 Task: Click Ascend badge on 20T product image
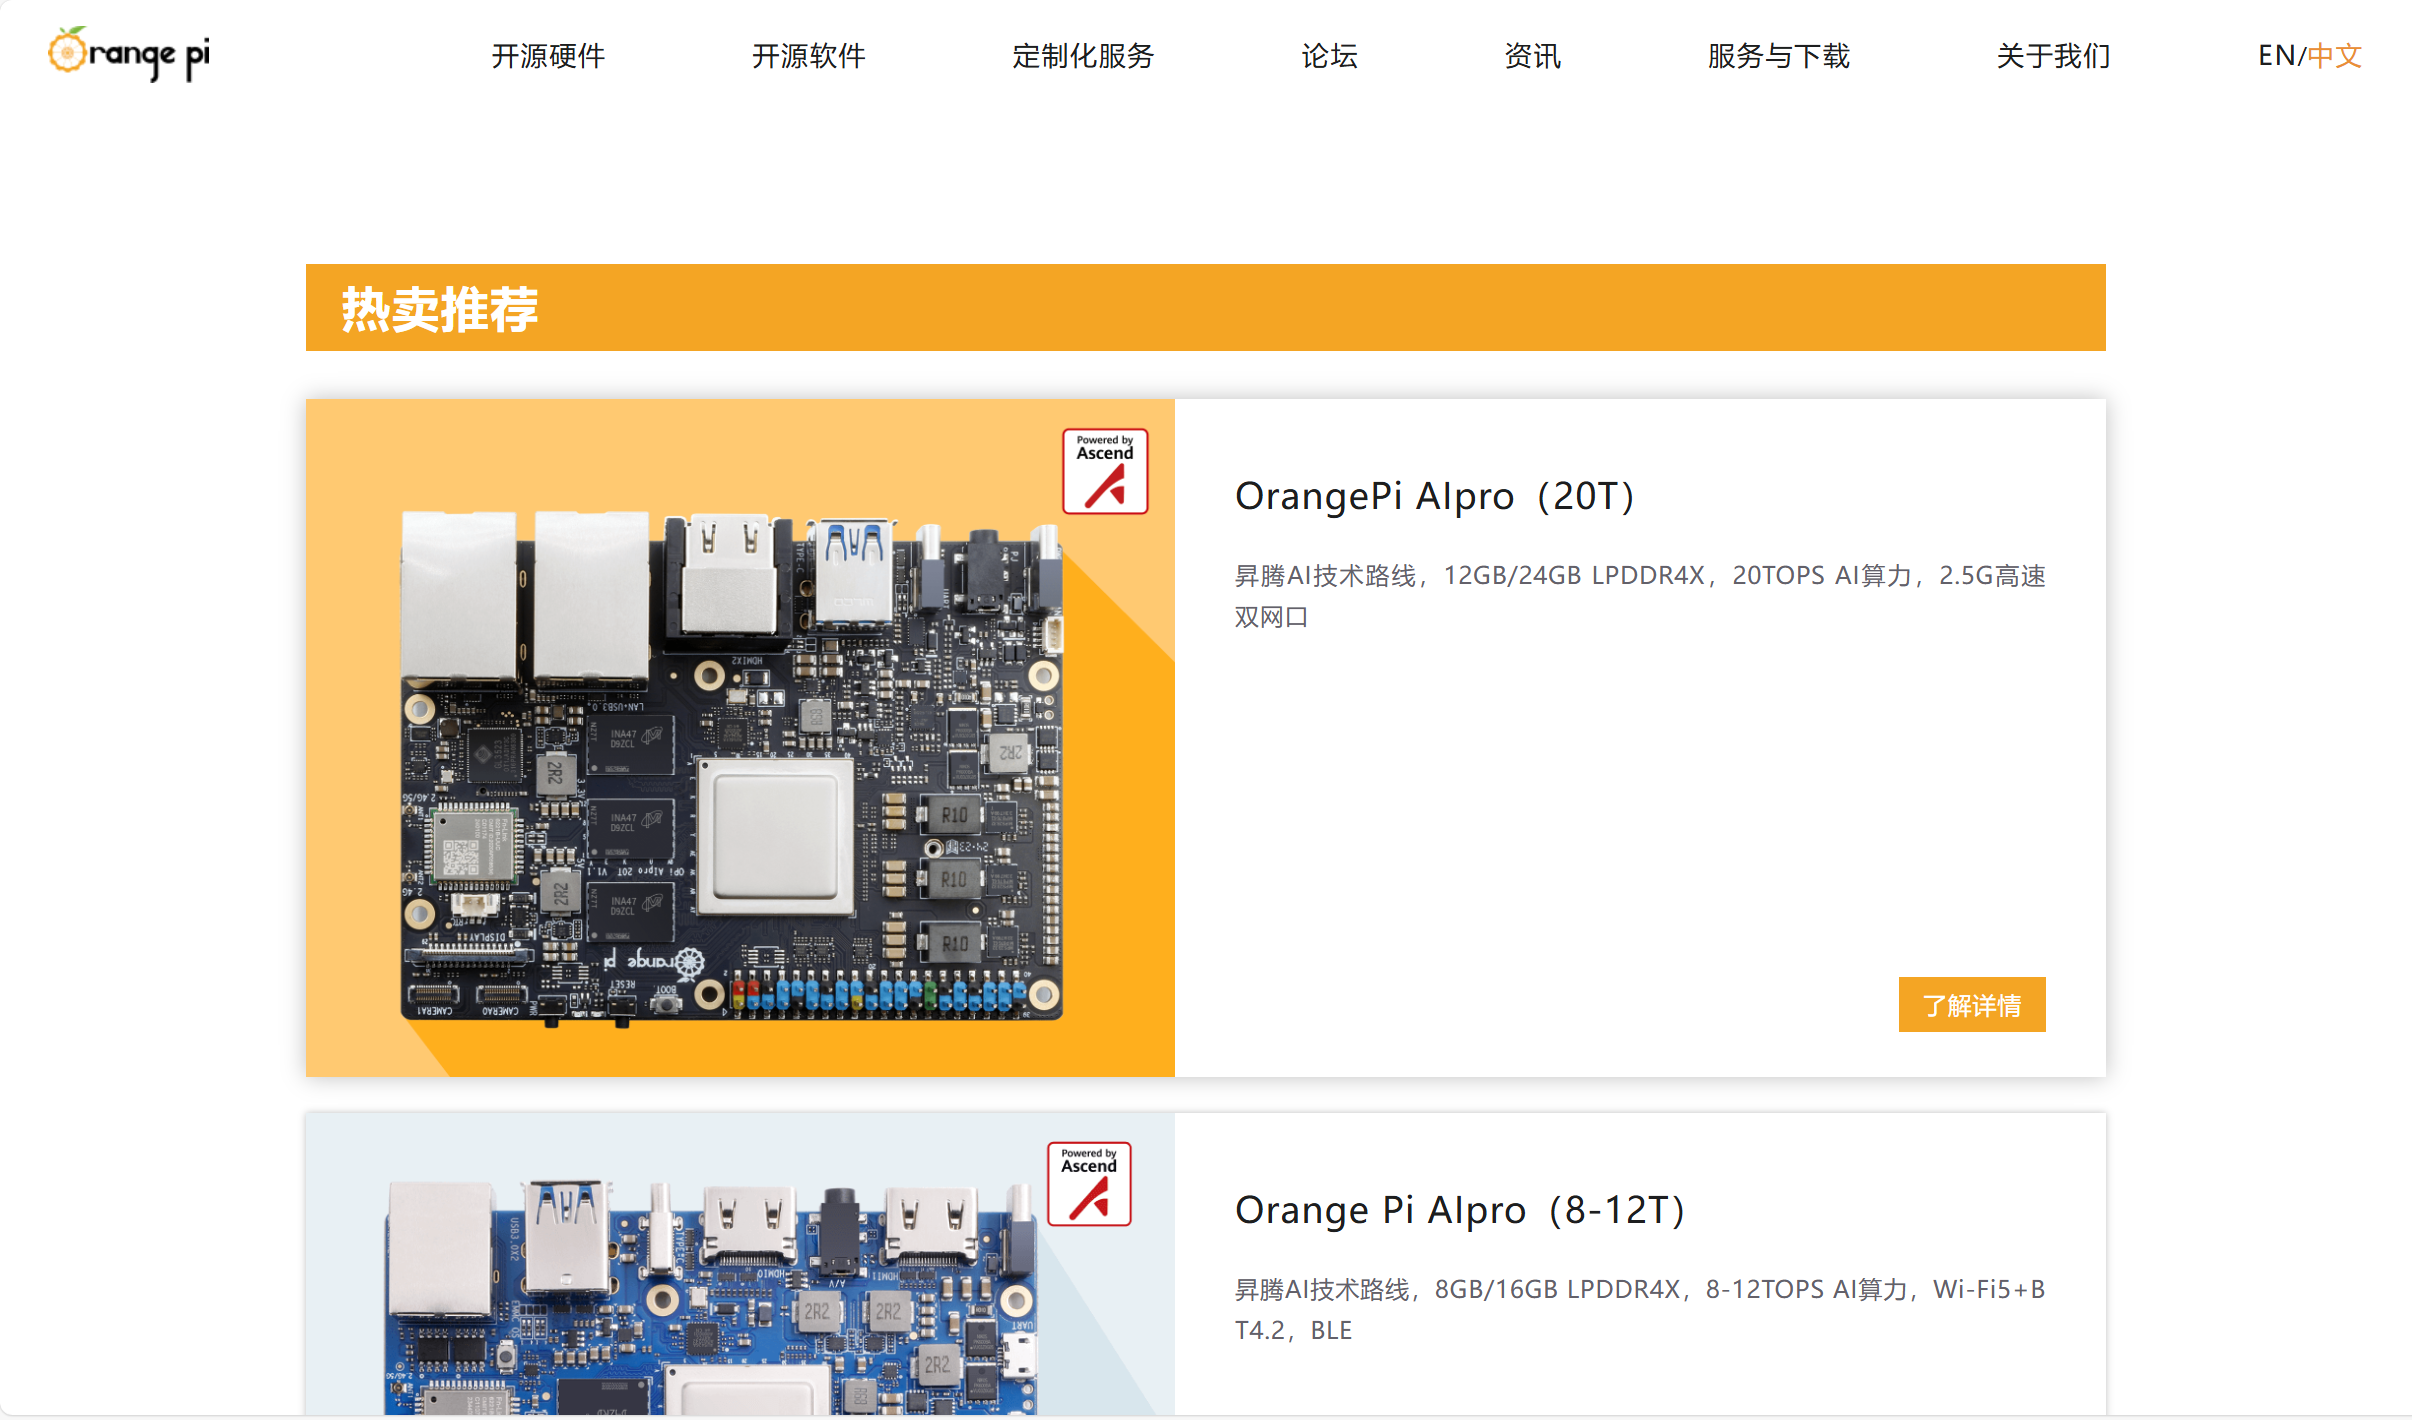(1104, 471)
